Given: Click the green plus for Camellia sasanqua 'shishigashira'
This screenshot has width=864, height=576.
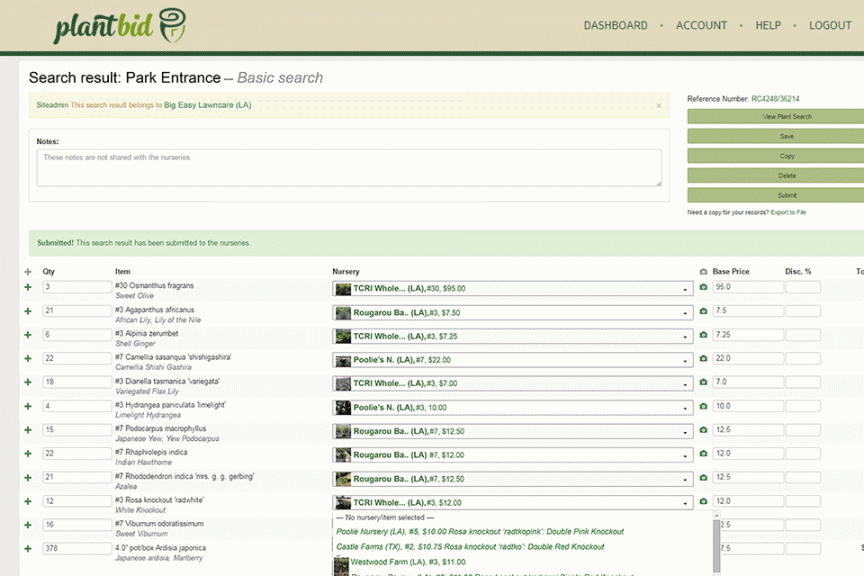Looking at the screenshot, I should coord(27,358).
